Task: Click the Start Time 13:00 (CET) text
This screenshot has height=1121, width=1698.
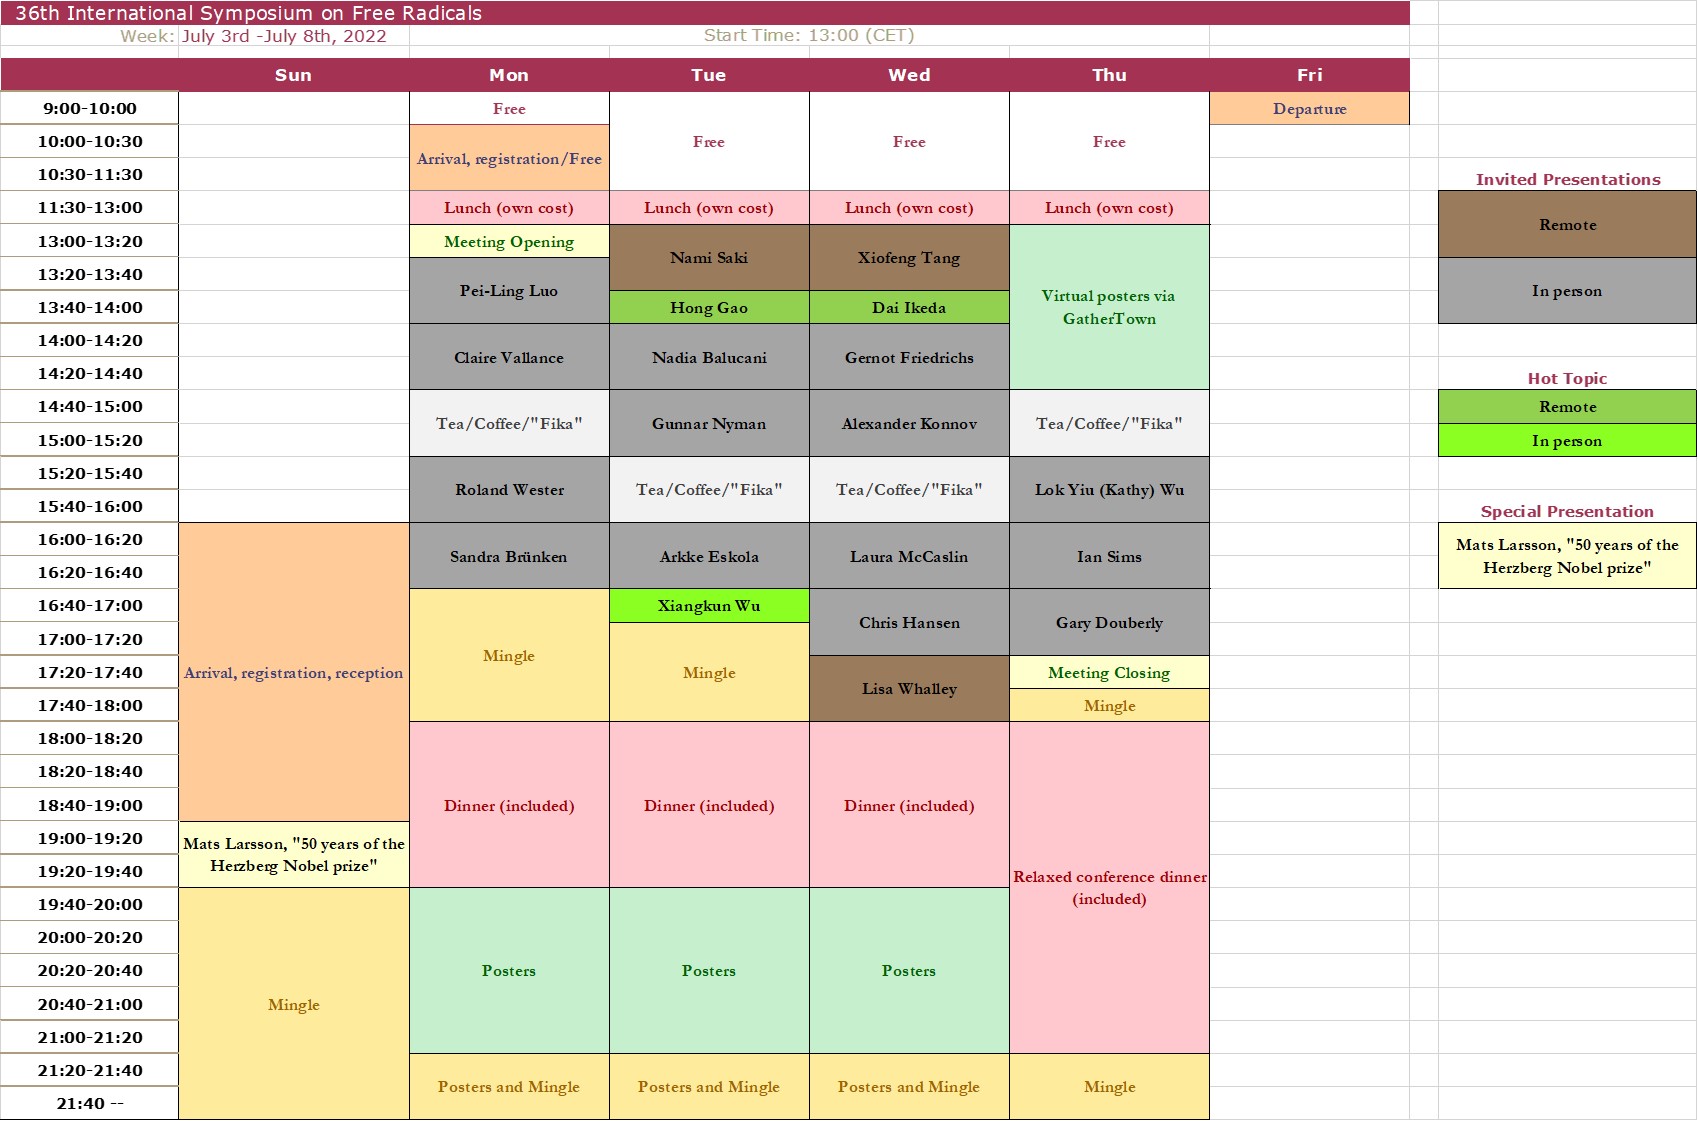Action: point(809,35)
